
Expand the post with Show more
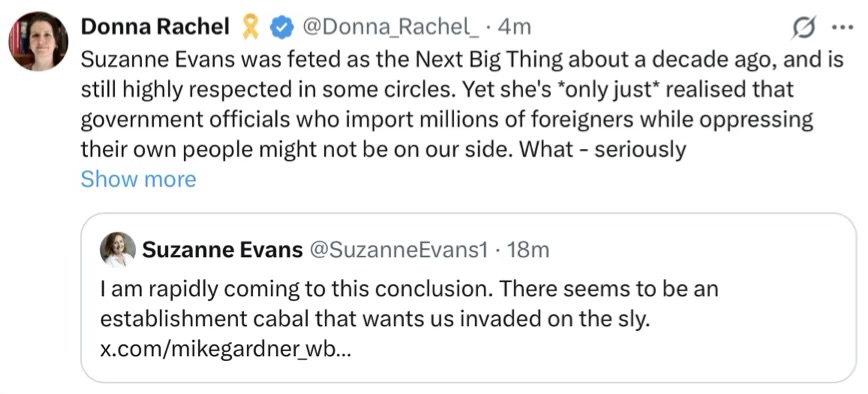click(138, 179)
